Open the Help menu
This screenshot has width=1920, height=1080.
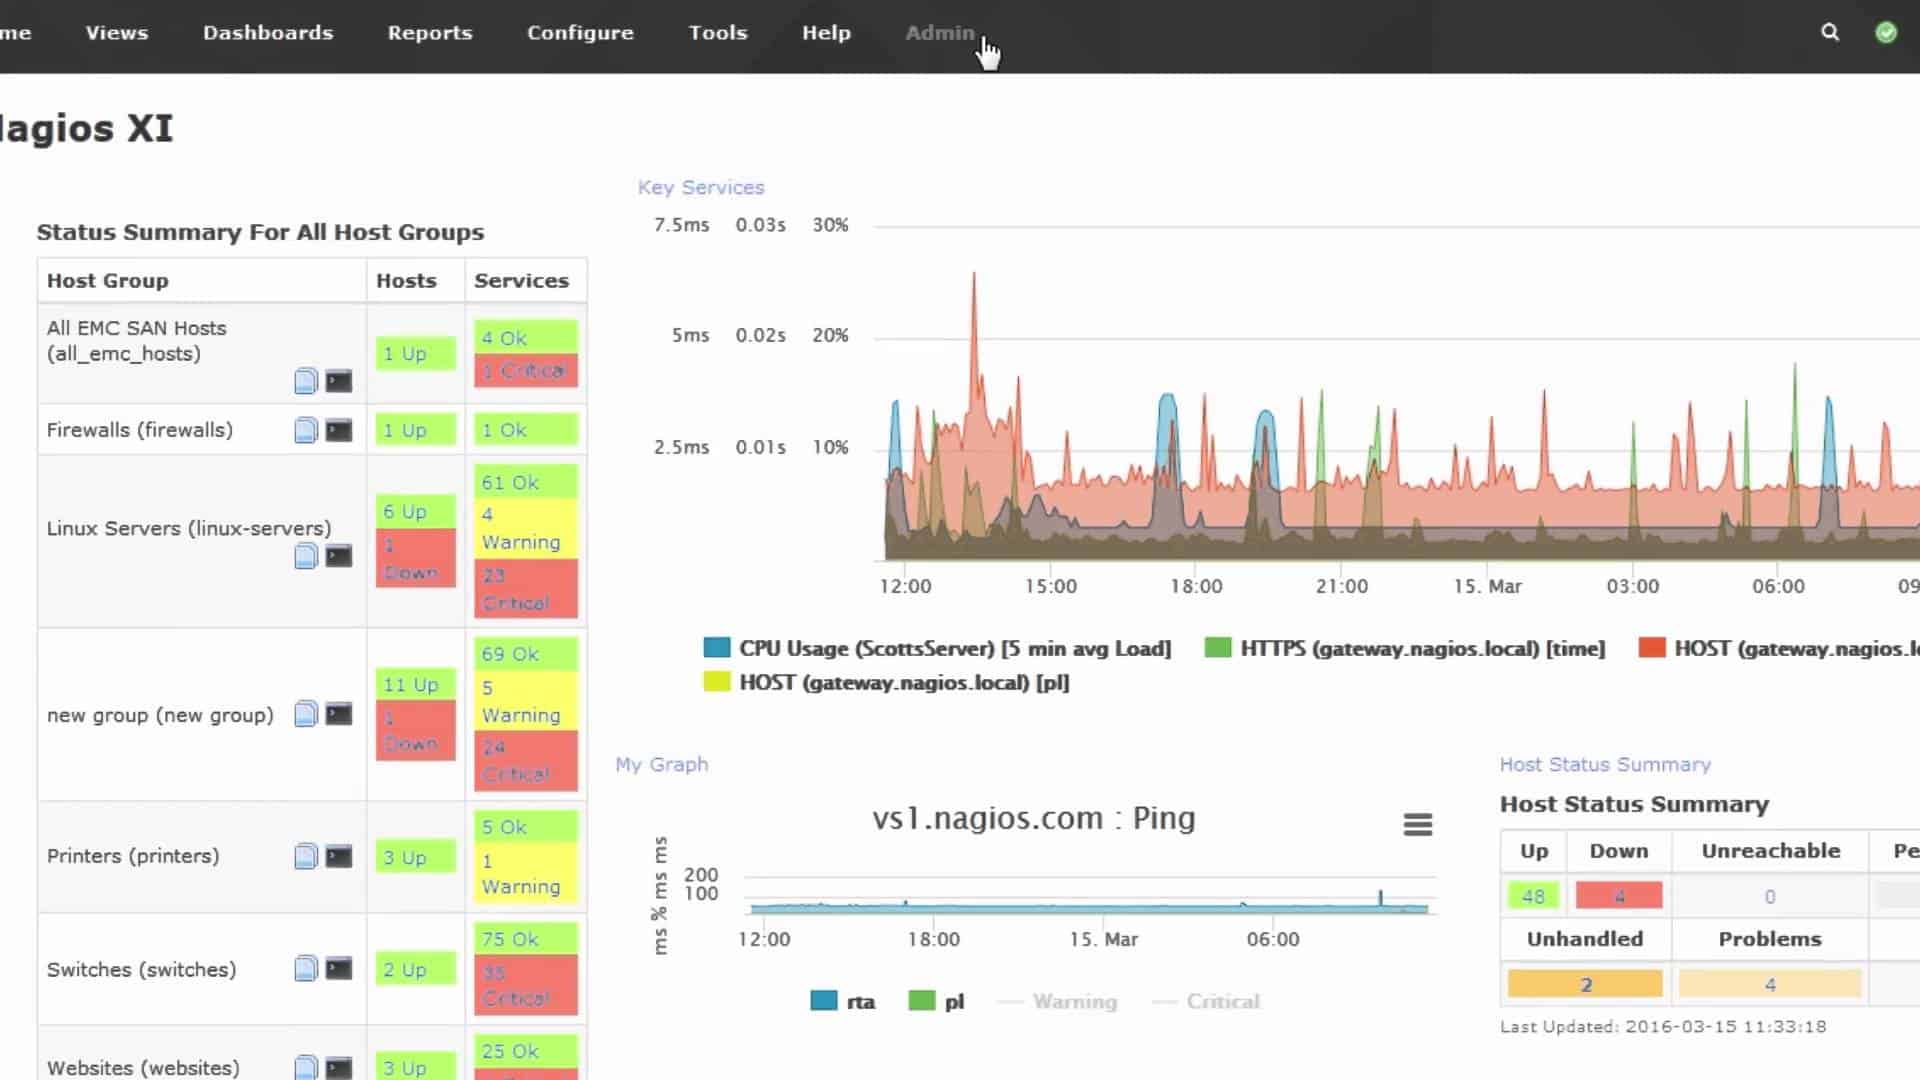click(826, 32)
